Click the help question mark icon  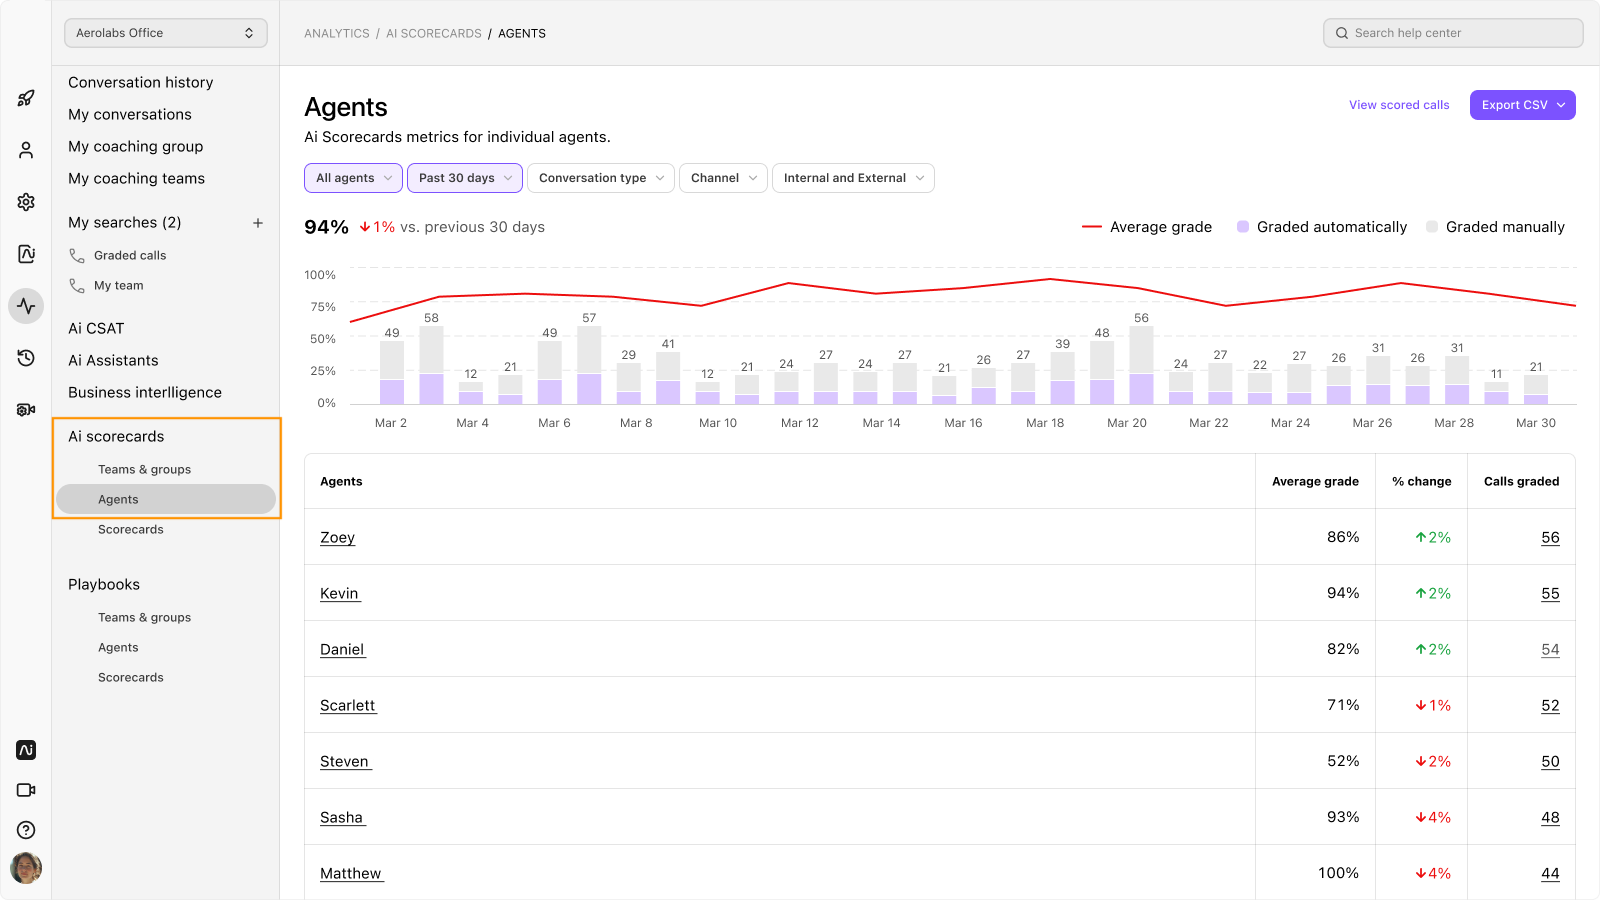click(26, 830)
